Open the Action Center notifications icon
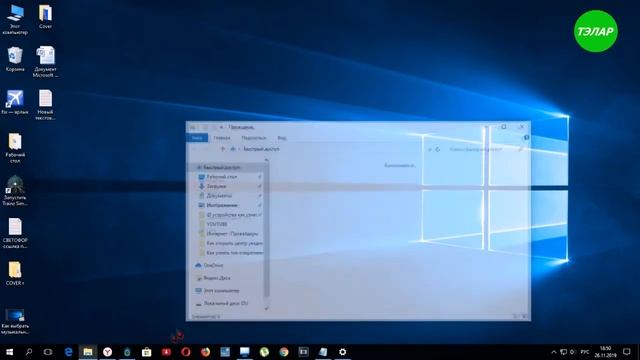This screenshot has height=360, width=640. [627, 352]
